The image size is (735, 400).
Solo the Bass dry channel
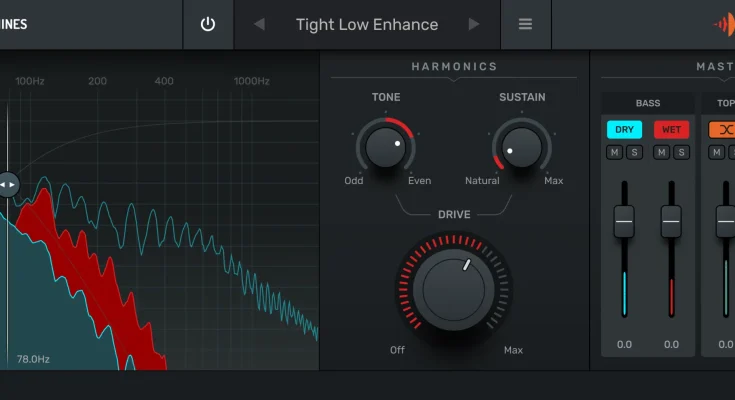(x=634, y=152)
